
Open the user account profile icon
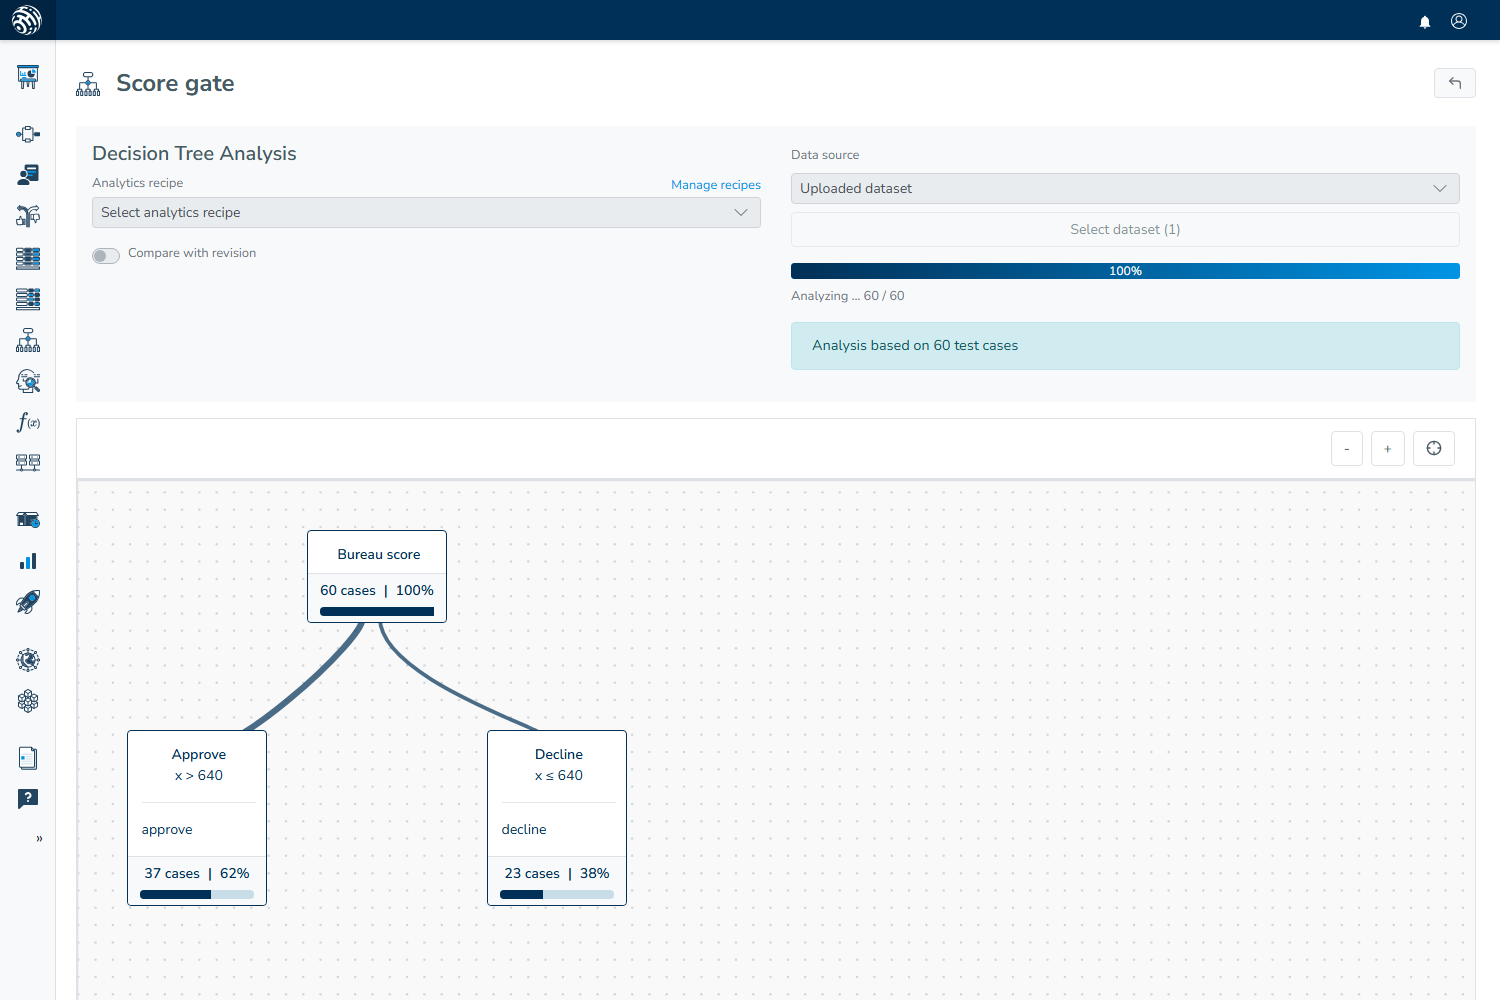click(x=1459, y=21)
